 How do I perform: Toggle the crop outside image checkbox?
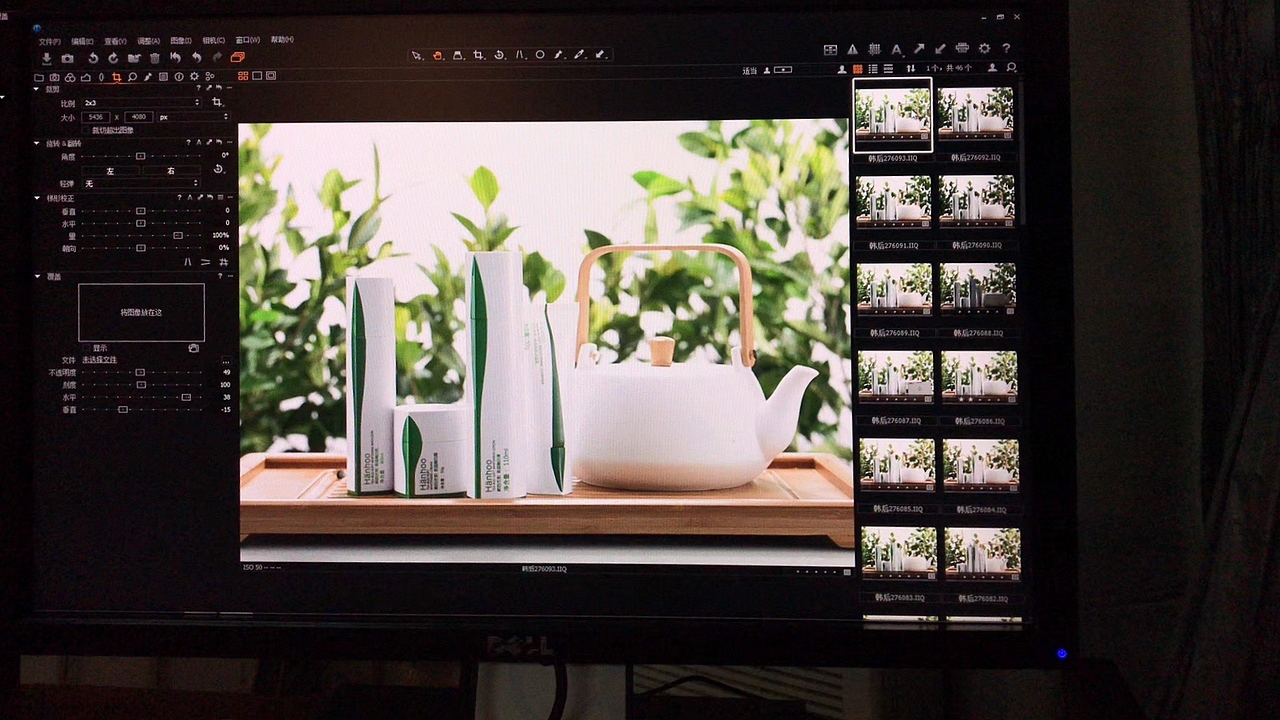point(86,130)
